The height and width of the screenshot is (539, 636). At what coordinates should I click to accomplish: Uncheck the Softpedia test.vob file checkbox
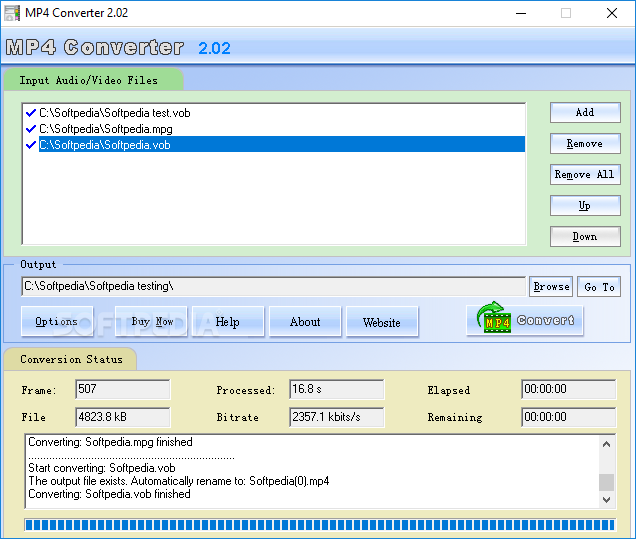tap(31, 113)
